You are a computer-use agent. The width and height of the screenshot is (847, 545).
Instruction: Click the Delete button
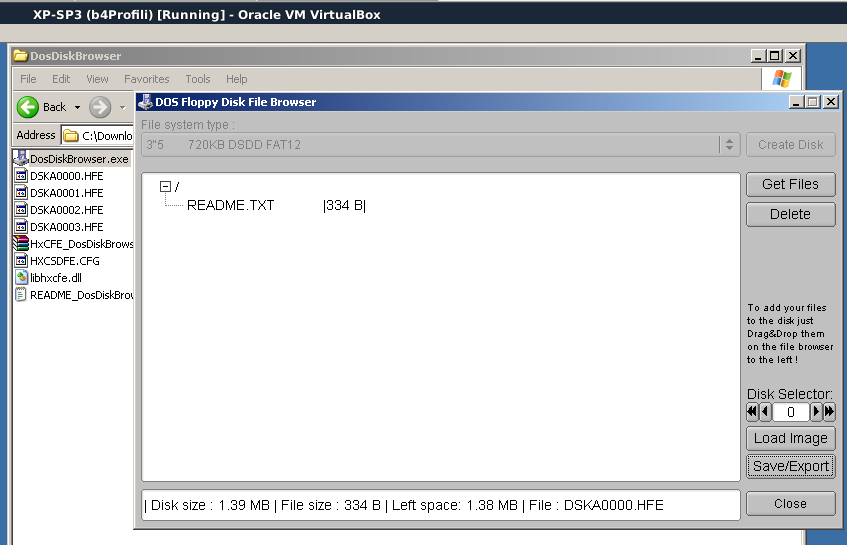[791, 214]
